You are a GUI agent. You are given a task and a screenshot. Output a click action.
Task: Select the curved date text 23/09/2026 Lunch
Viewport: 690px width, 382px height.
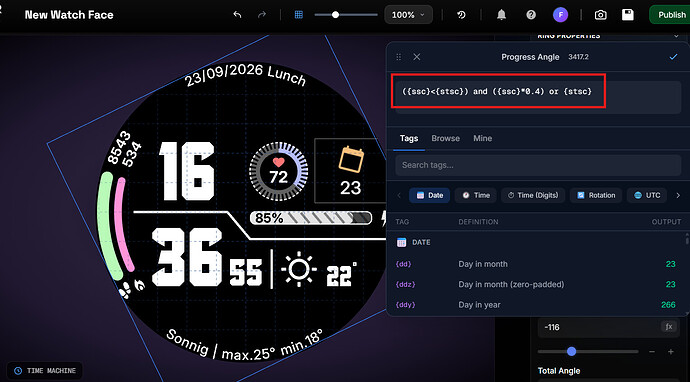point(245,75)
